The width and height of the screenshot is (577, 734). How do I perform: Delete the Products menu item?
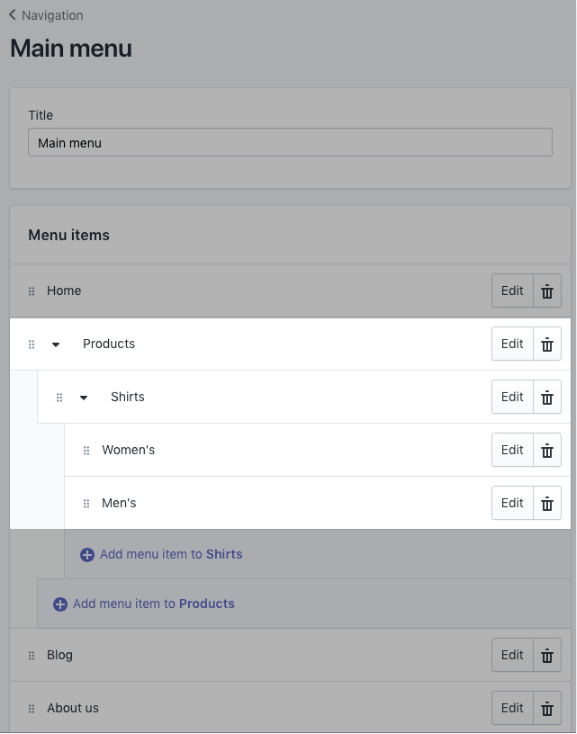coord(547,344)
